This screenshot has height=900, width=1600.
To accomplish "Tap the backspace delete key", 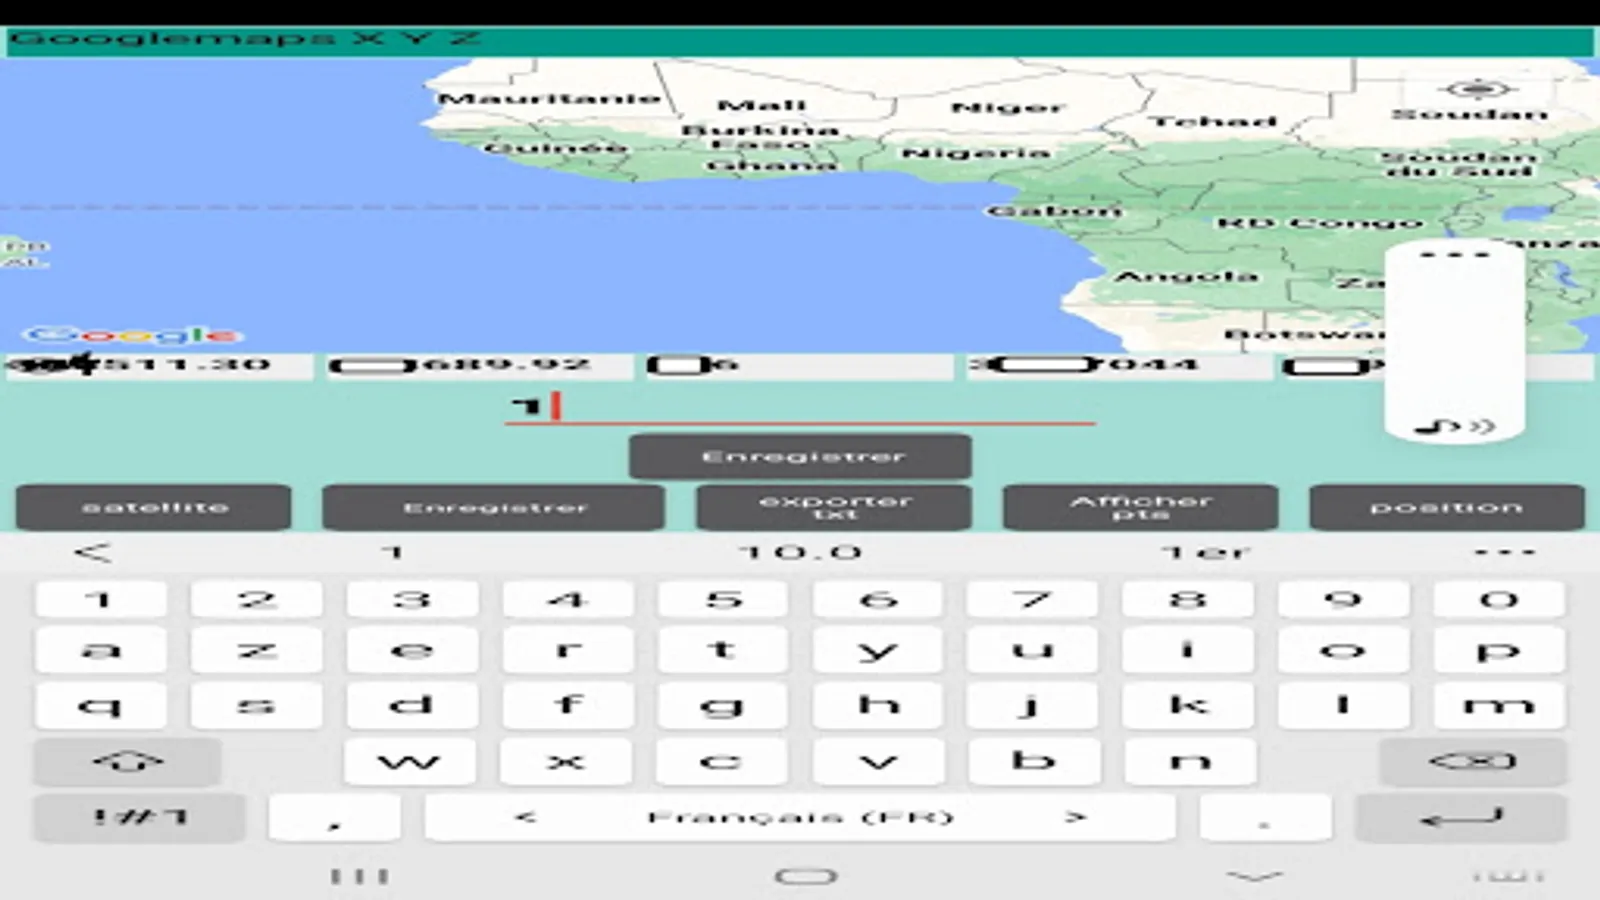I will (1473, 762).
